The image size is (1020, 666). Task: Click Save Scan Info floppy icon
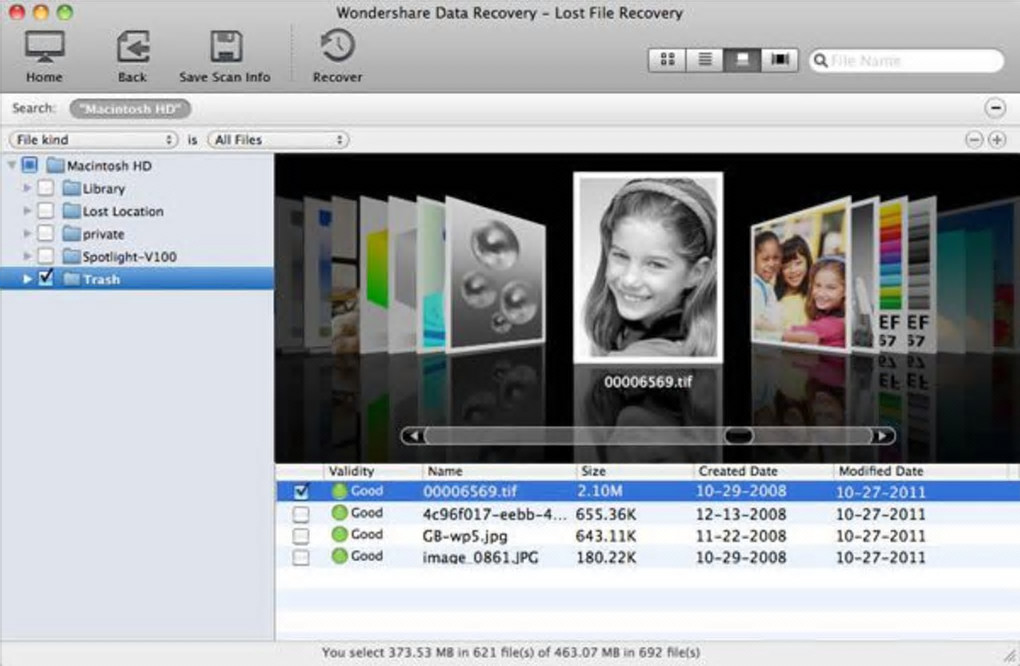tap(226, 46)
